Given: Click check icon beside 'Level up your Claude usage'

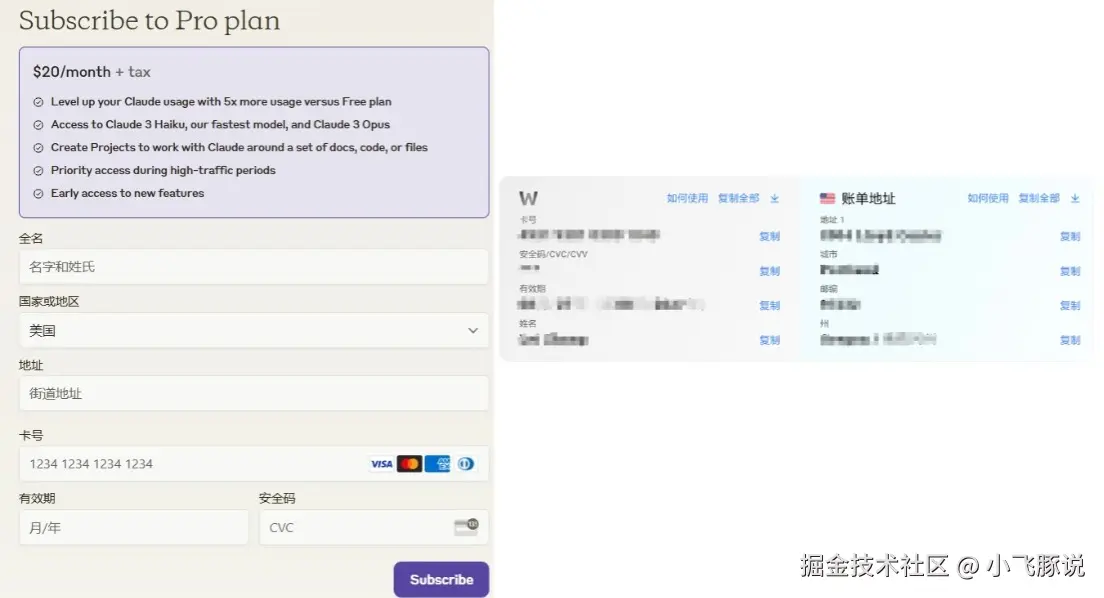Looking at the screenshot, I should (x=38, y=102).
